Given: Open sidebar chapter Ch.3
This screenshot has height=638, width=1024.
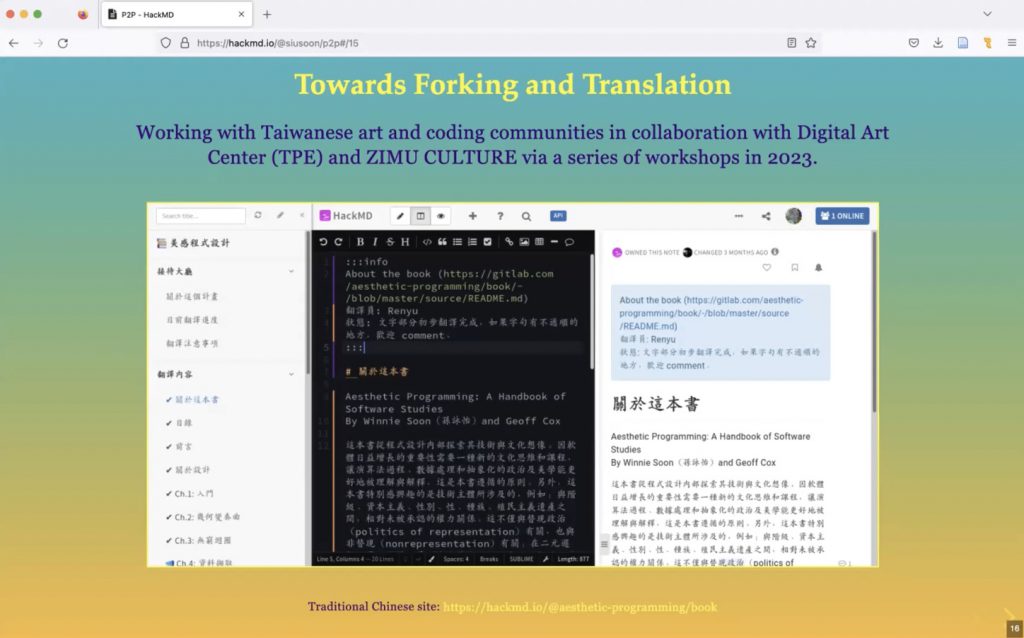Looking at the screenshot, I should coord(202,541).
